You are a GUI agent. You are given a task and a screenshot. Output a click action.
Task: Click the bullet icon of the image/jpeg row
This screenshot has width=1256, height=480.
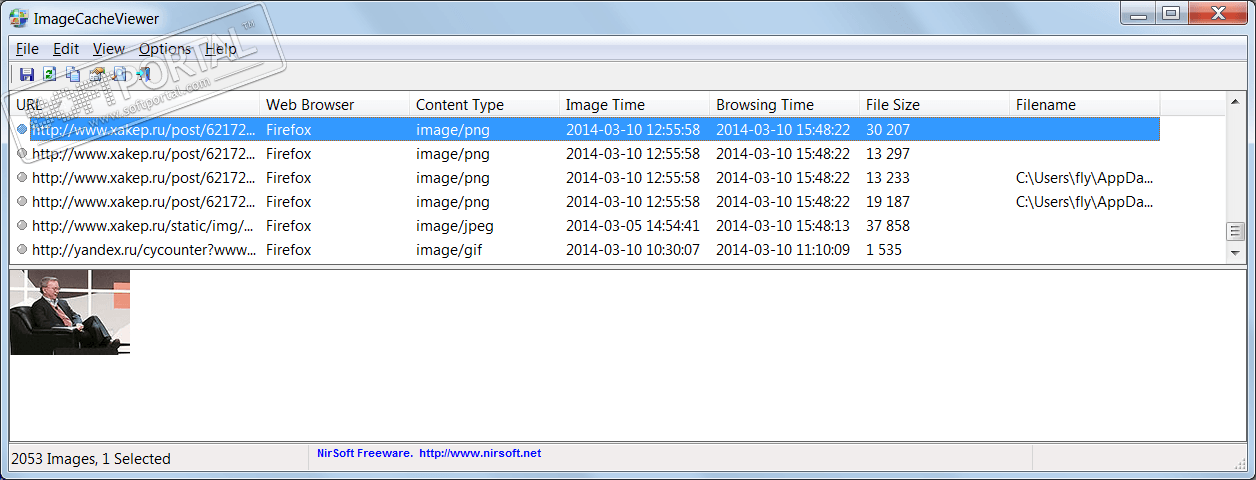click(22, 226)
